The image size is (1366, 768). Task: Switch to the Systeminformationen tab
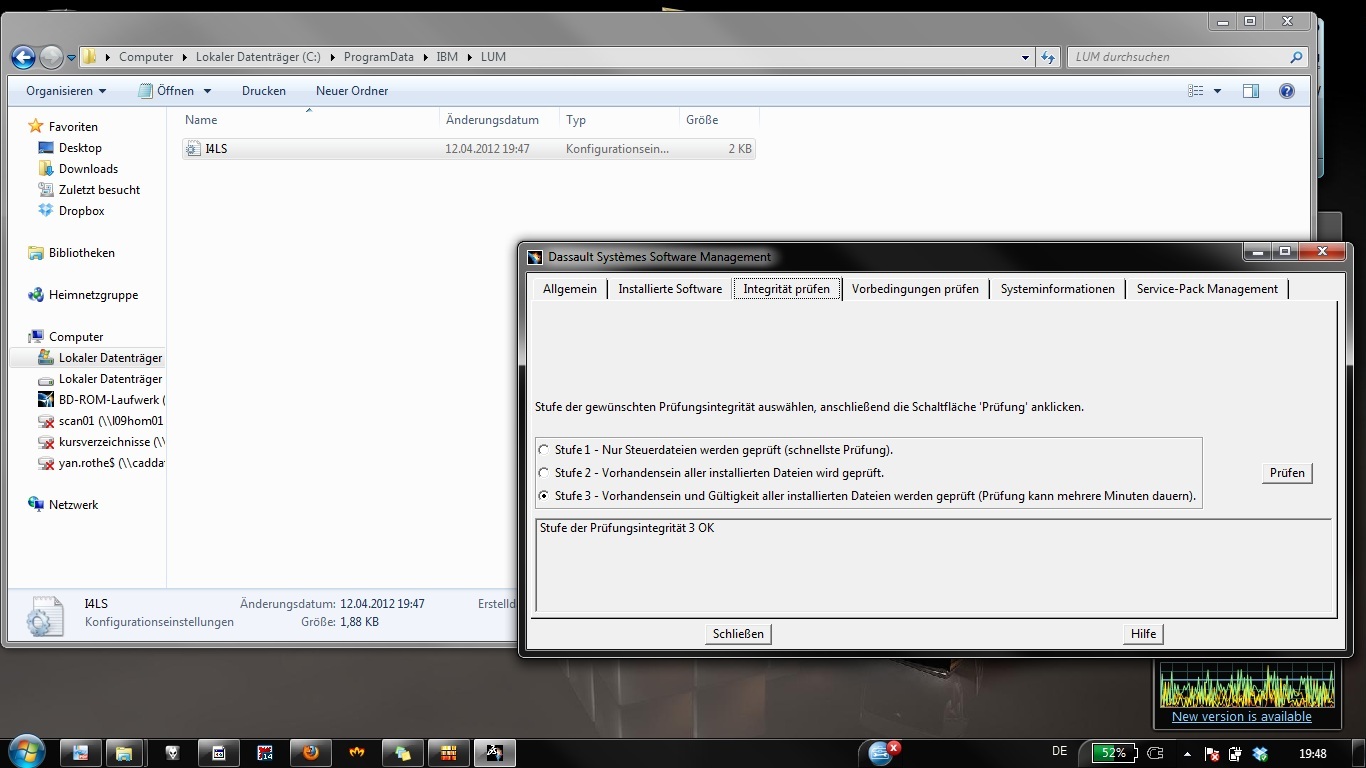1058,289
